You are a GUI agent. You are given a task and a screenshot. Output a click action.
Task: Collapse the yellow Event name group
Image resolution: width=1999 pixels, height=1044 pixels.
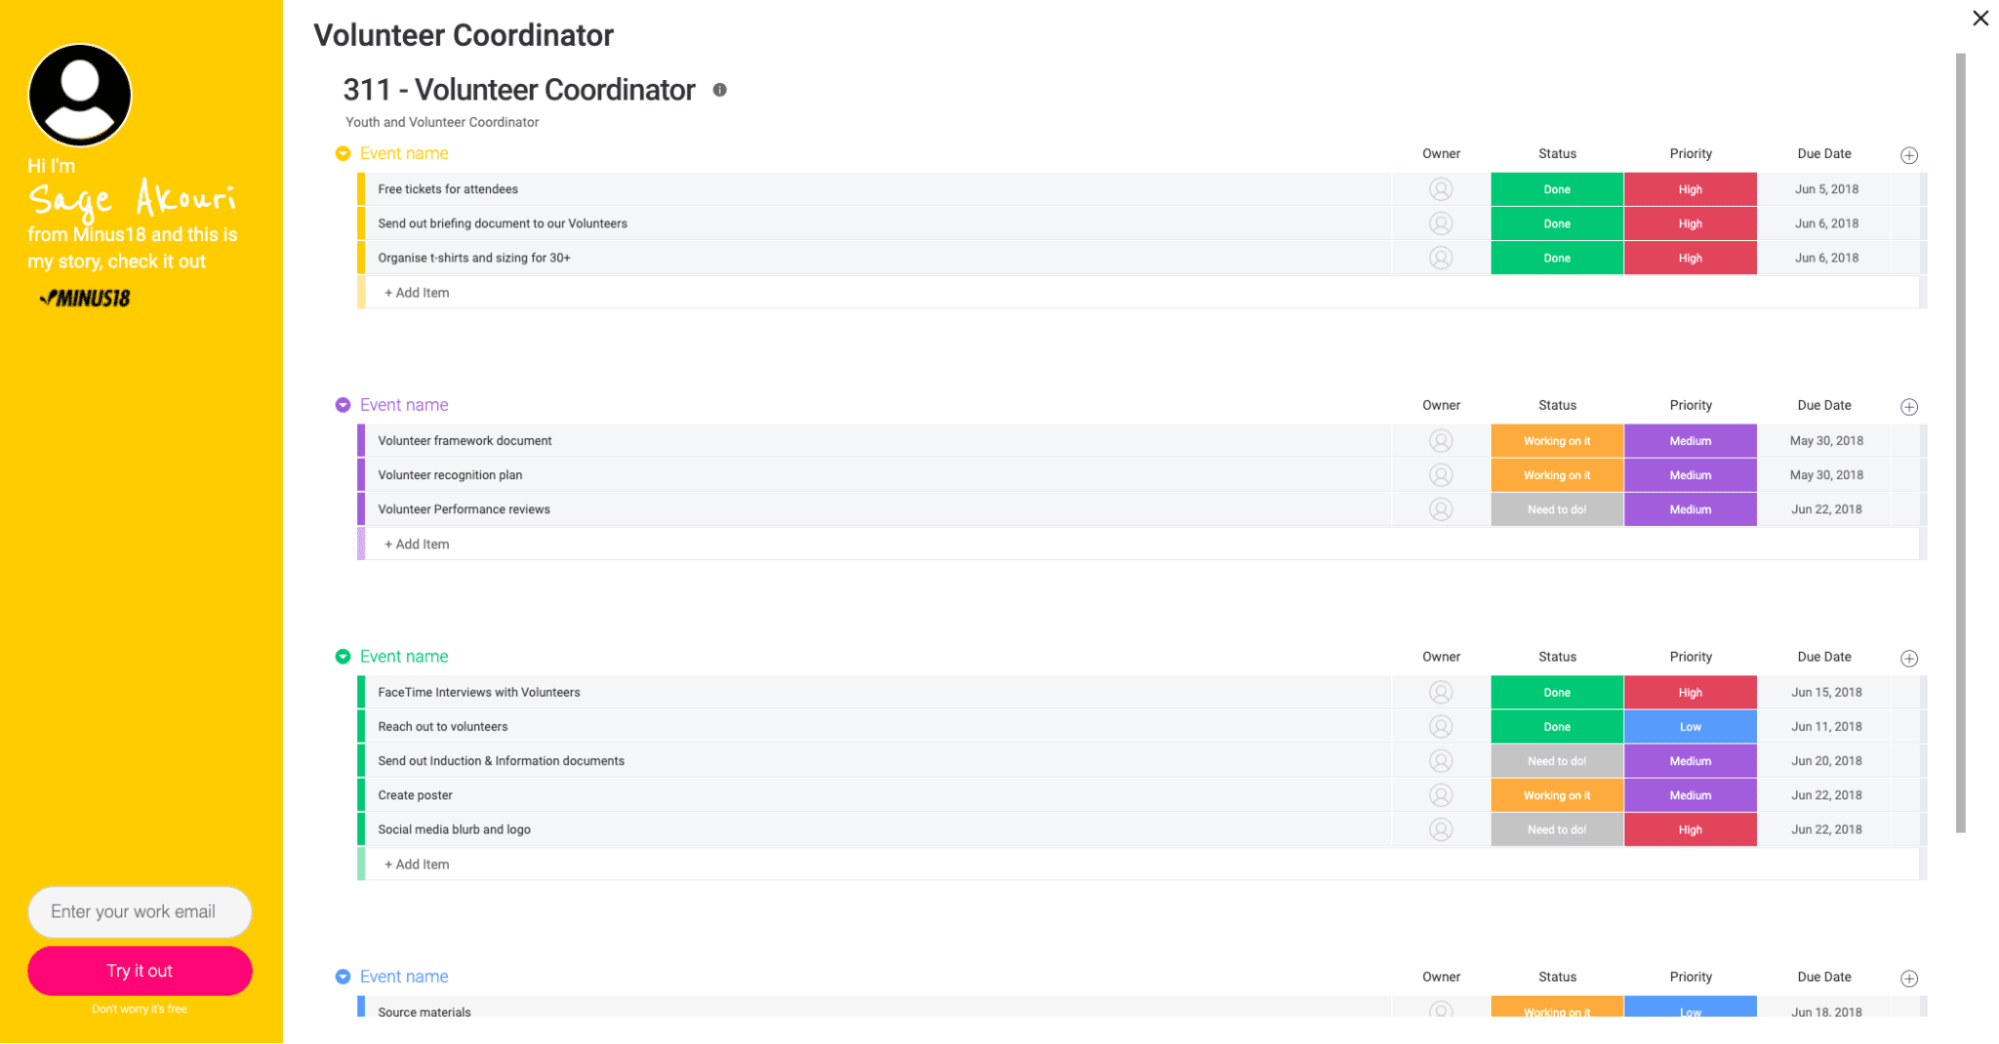click(x=343, y=153)
